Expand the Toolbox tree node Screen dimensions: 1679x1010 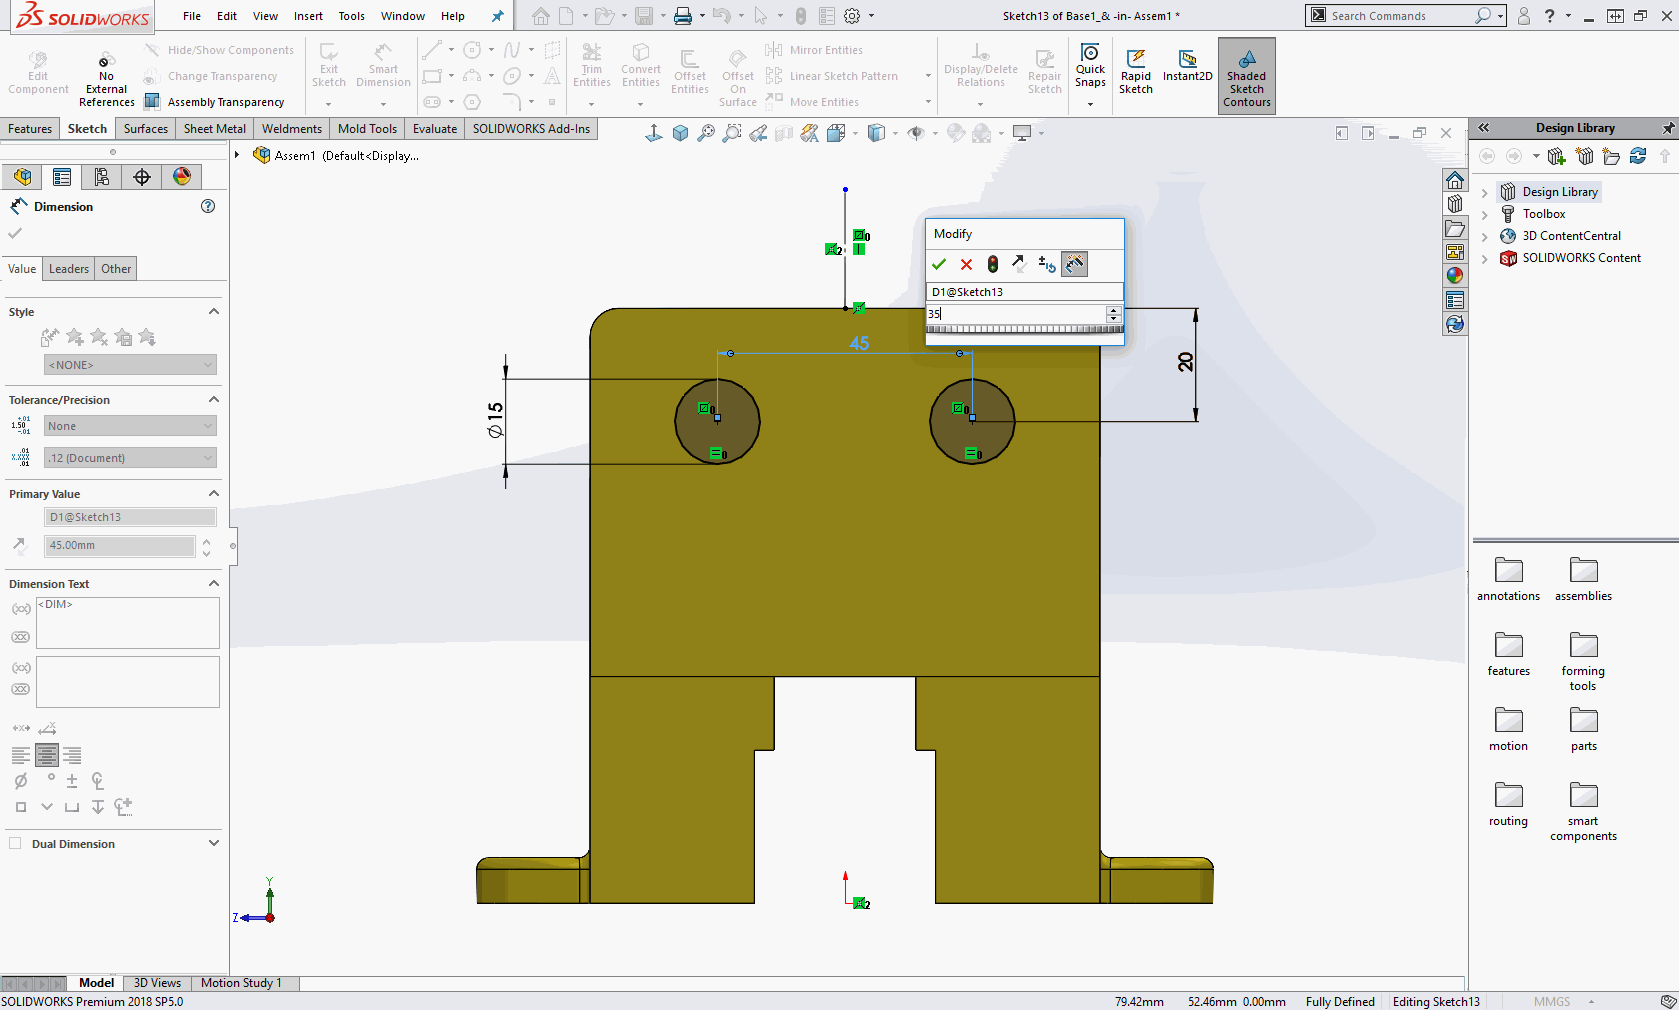[x=1485, y=214]
